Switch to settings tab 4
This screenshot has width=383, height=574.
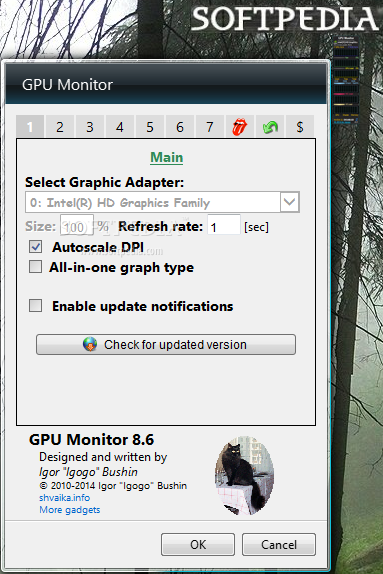click(120, 127)
